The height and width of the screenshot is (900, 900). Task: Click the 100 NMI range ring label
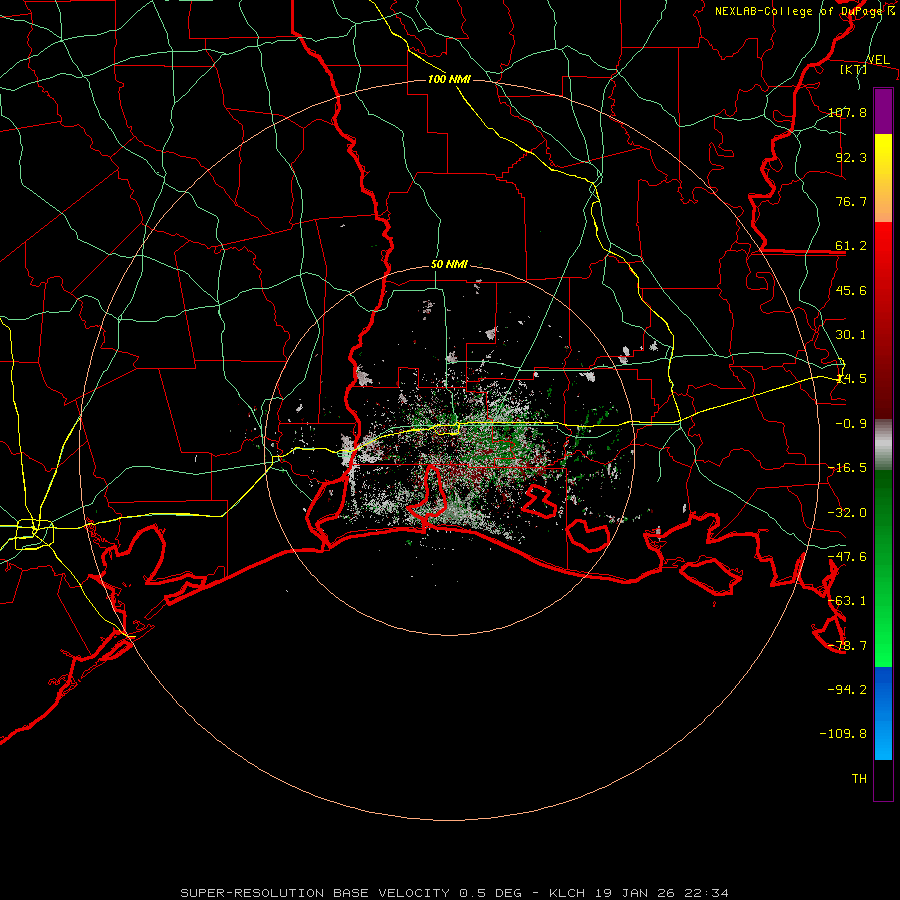click(449, 79)
